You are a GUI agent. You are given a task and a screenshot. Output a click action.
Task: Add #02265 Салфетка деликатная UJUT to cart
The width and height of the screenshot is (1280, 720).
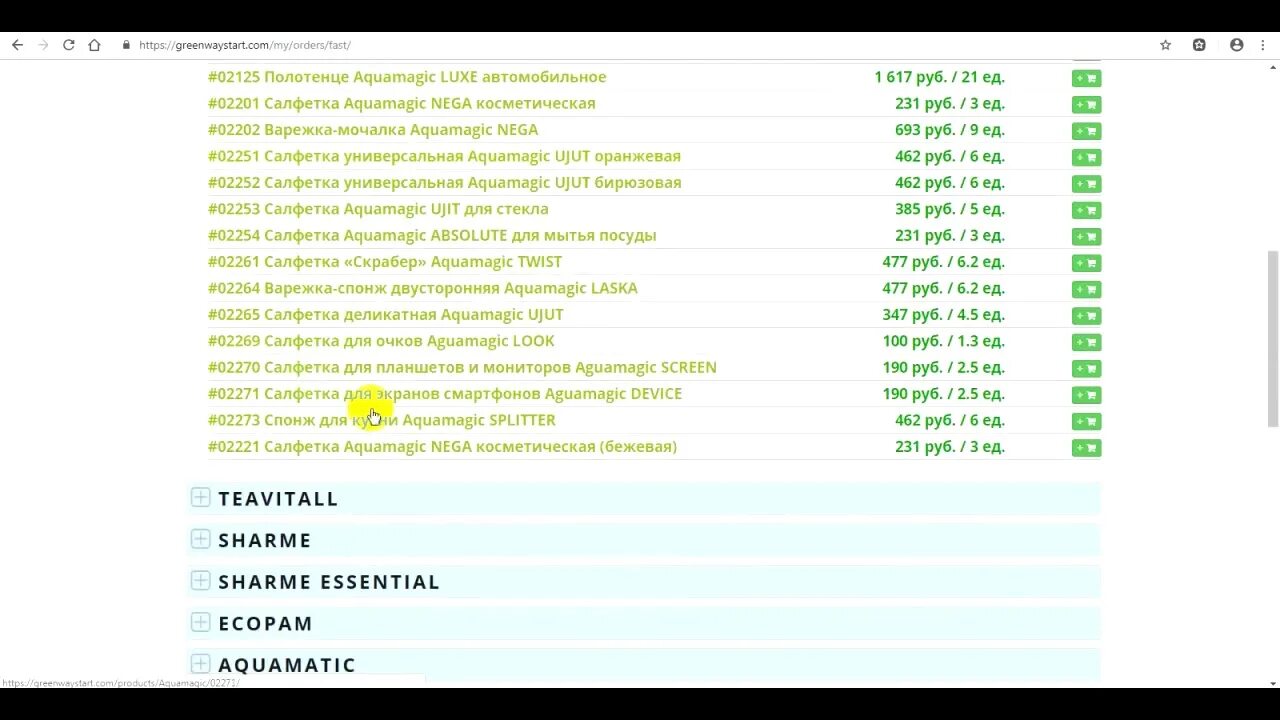[1086, 316]
